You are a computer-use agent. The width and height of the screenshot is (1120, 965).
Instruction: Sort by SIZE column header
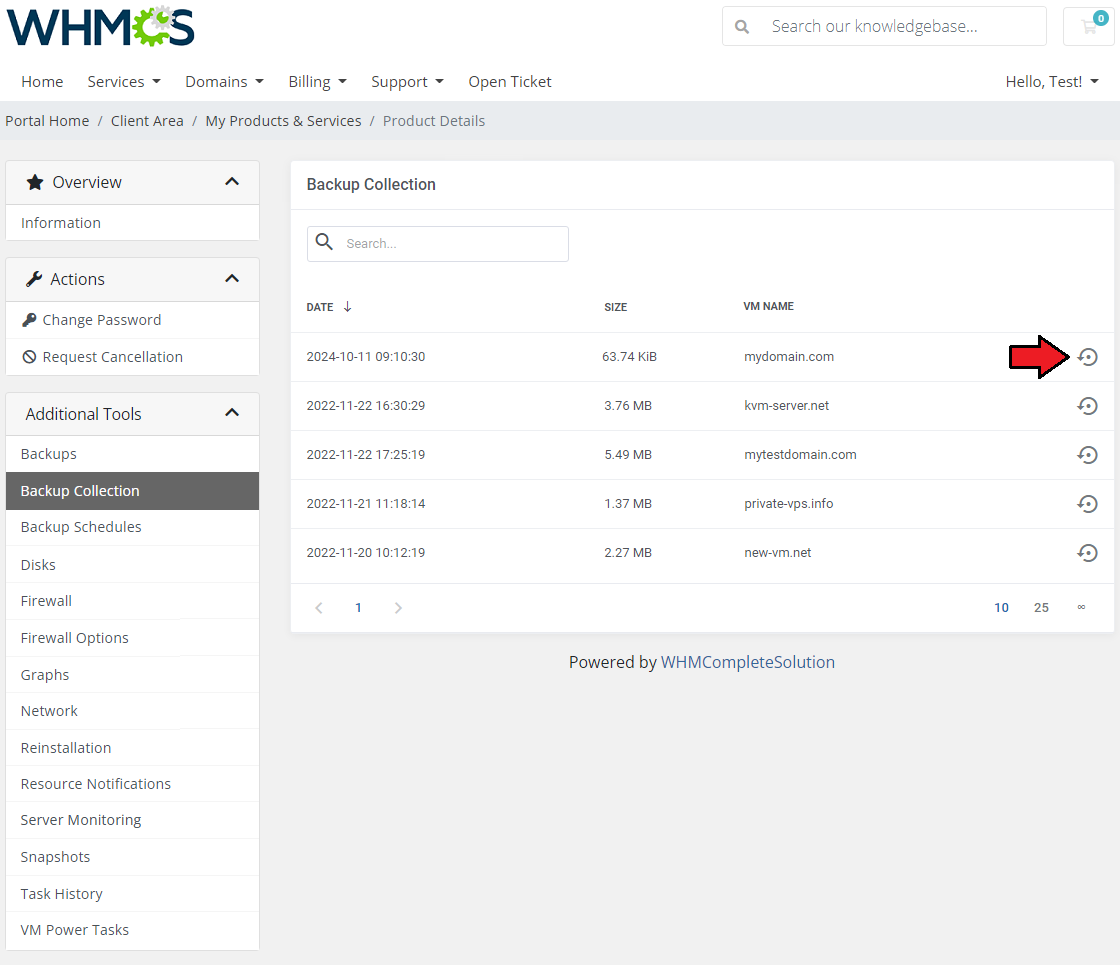tap(616, 307)
